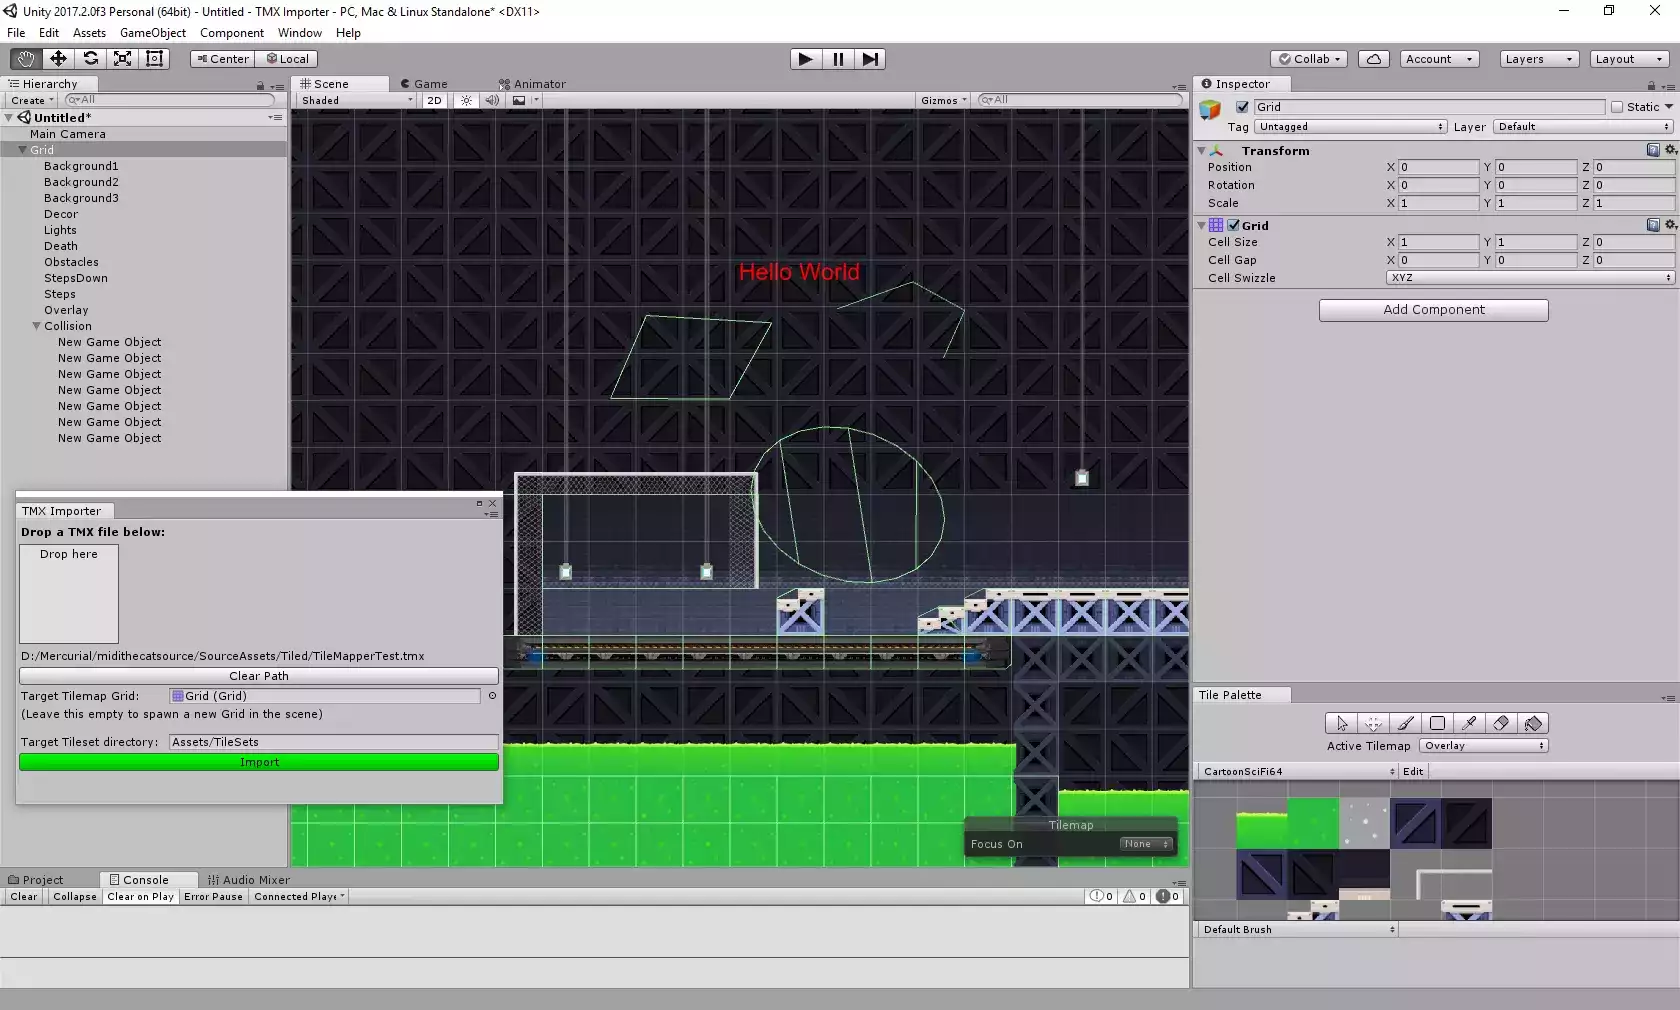Select the Hand tool in toolbar
Viewport: 1680px width, 1010px height.
point(26,59)
